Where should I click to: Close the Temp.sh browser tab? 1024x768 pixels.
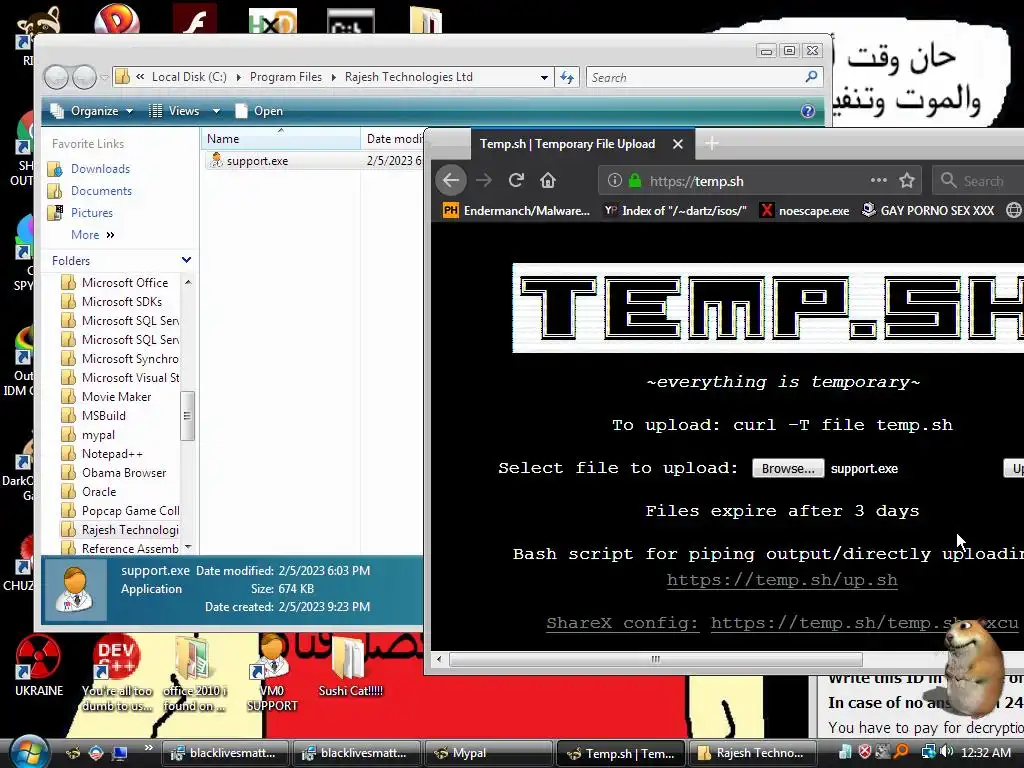click(678, 144)
